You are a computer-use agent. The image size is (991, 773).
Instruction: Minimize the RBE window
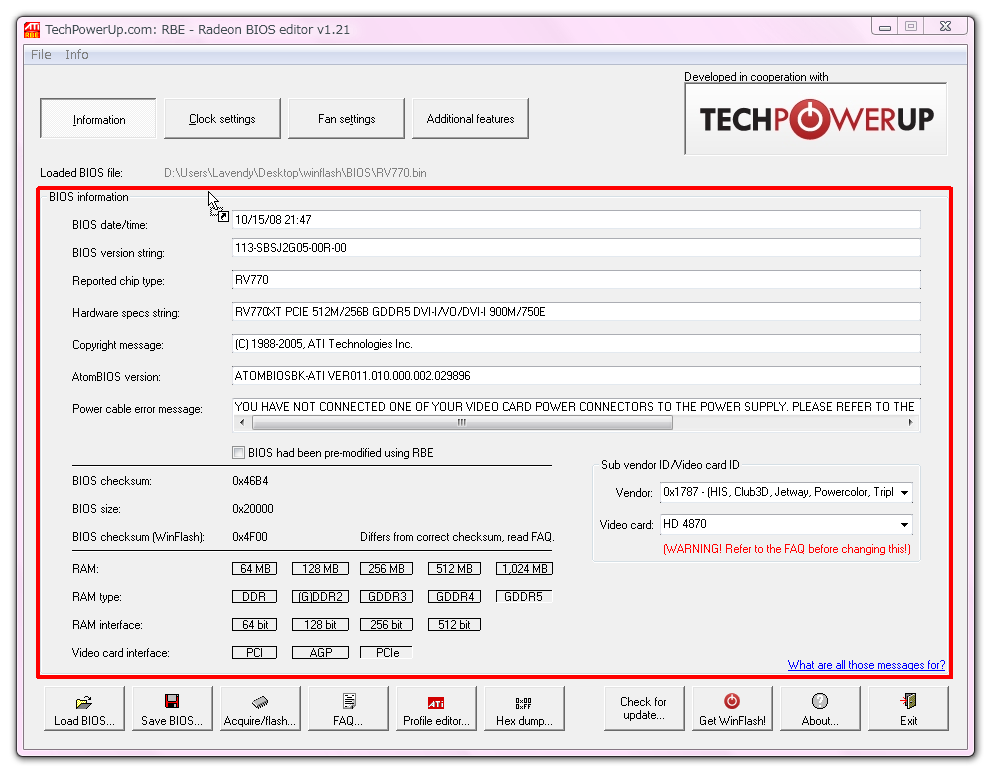click(885, 27)
